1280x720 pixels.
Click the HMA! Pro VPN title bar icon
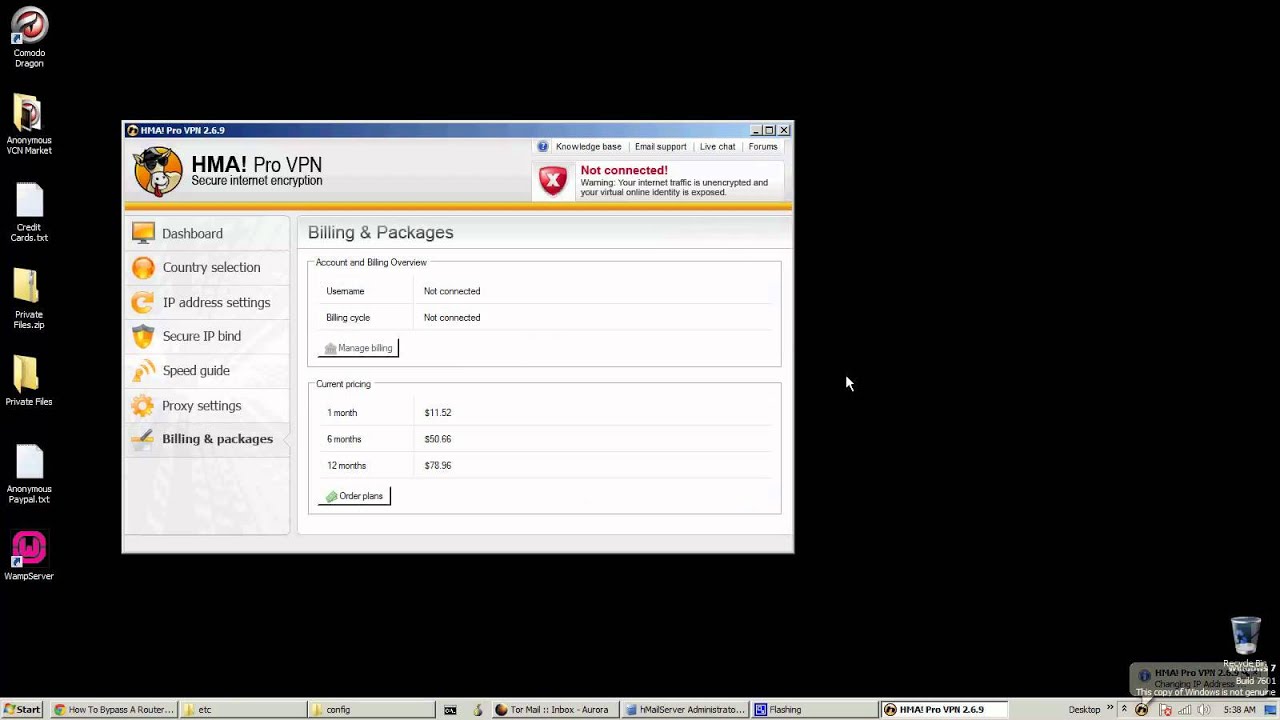click(x=132, y=130)
